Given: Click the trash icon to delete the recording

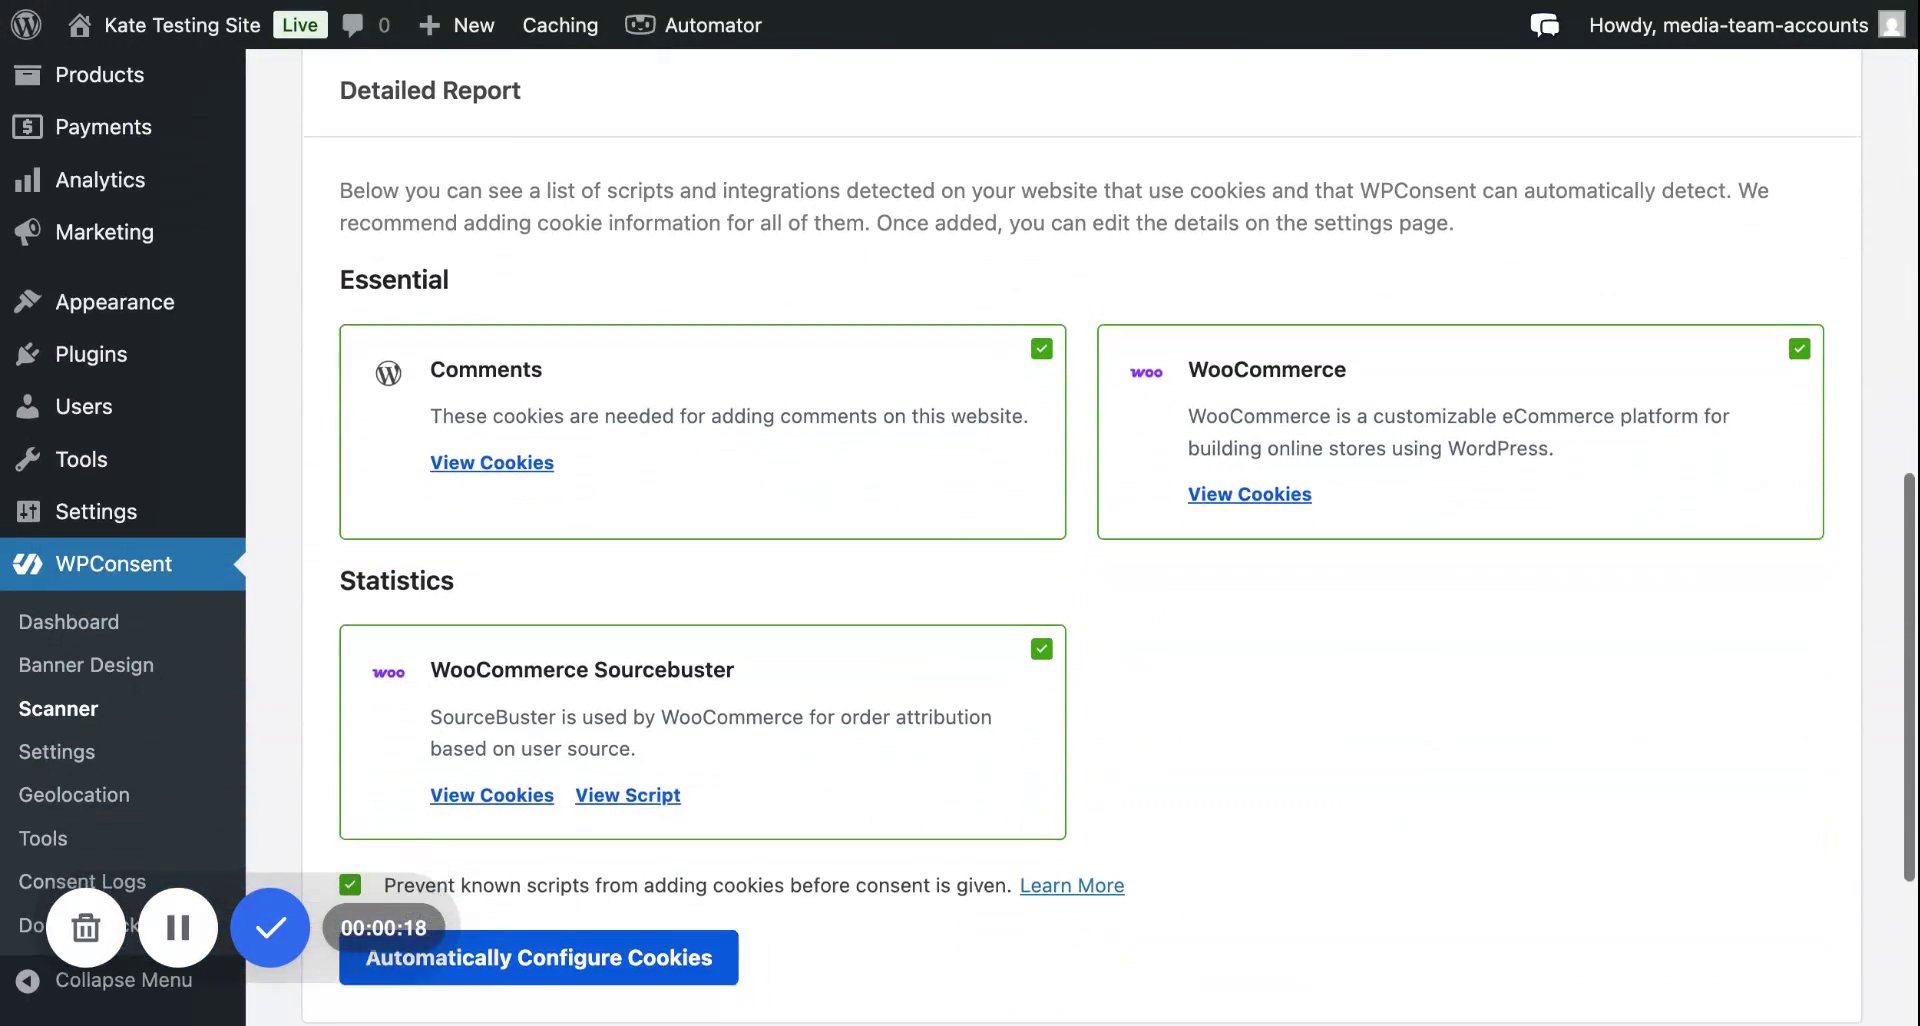Looking at the screenshot, I should pyautogui.click(x=86, y=928).
